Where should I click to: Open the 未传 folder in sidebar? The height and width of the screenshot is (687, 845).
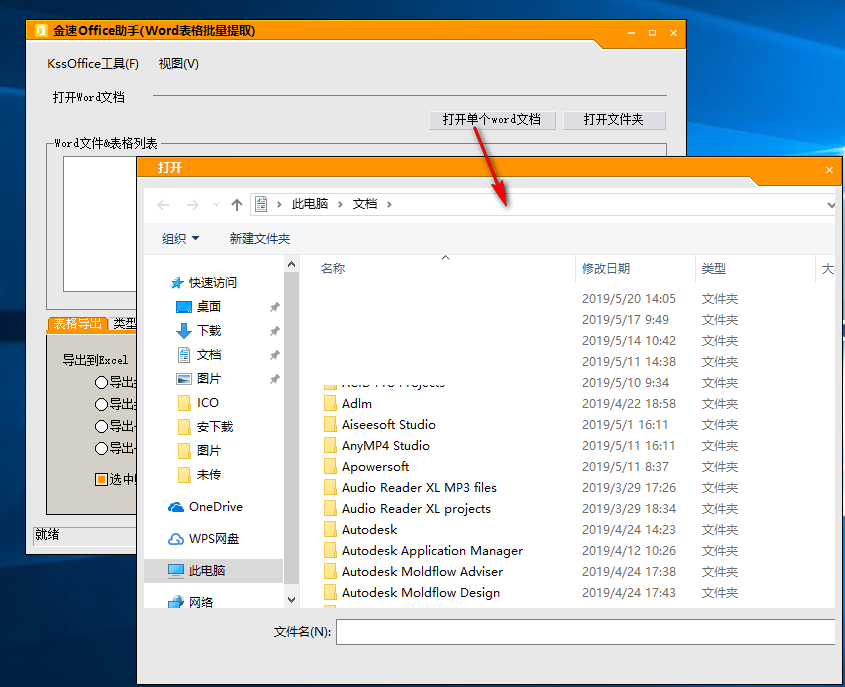tap(199, 475)
